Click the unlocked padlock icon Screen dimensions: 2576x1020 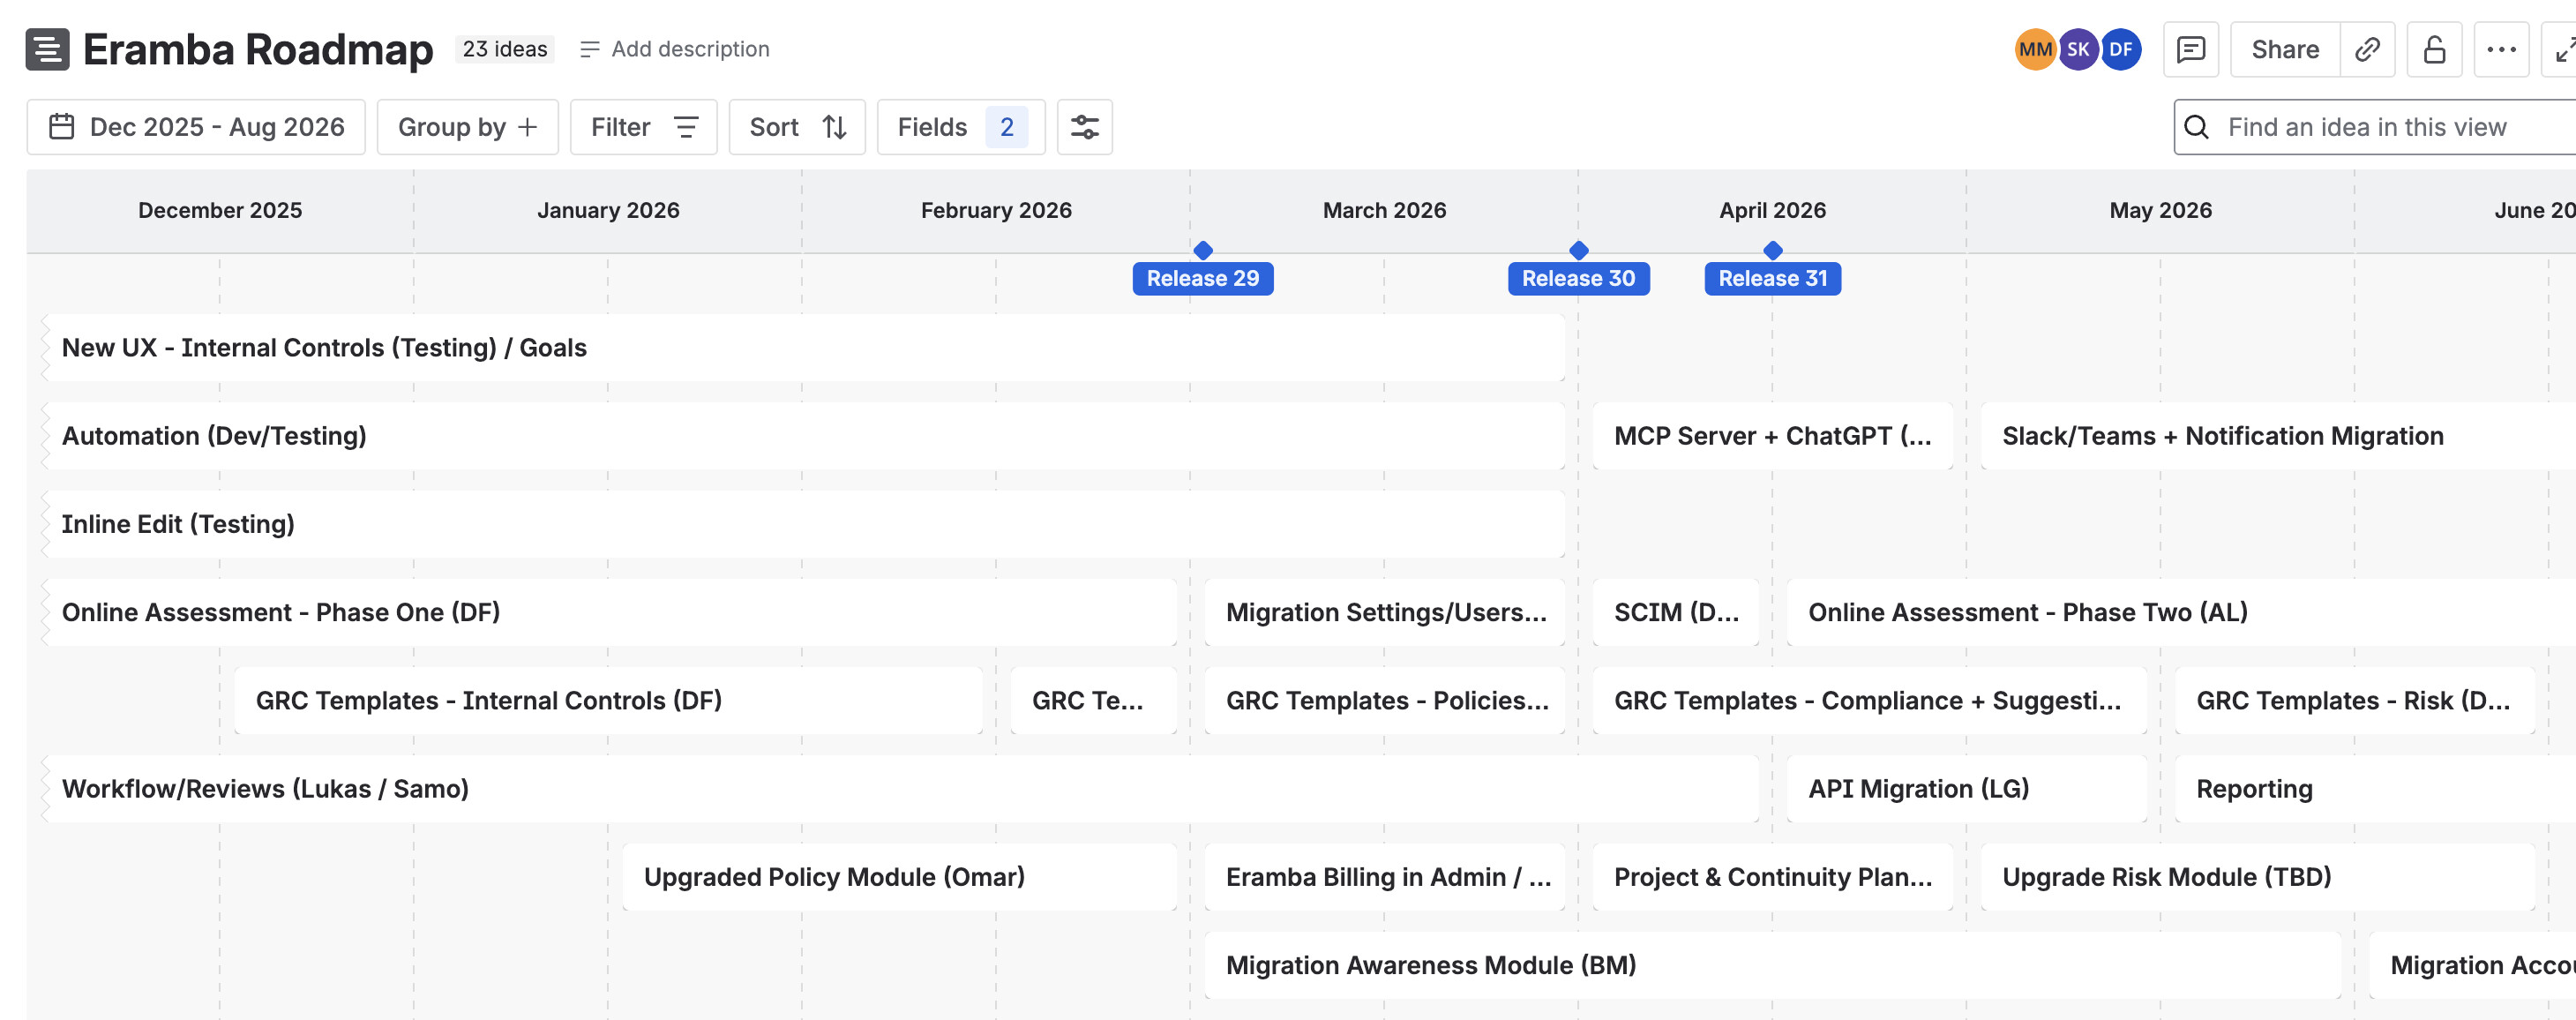(2434, 49)
